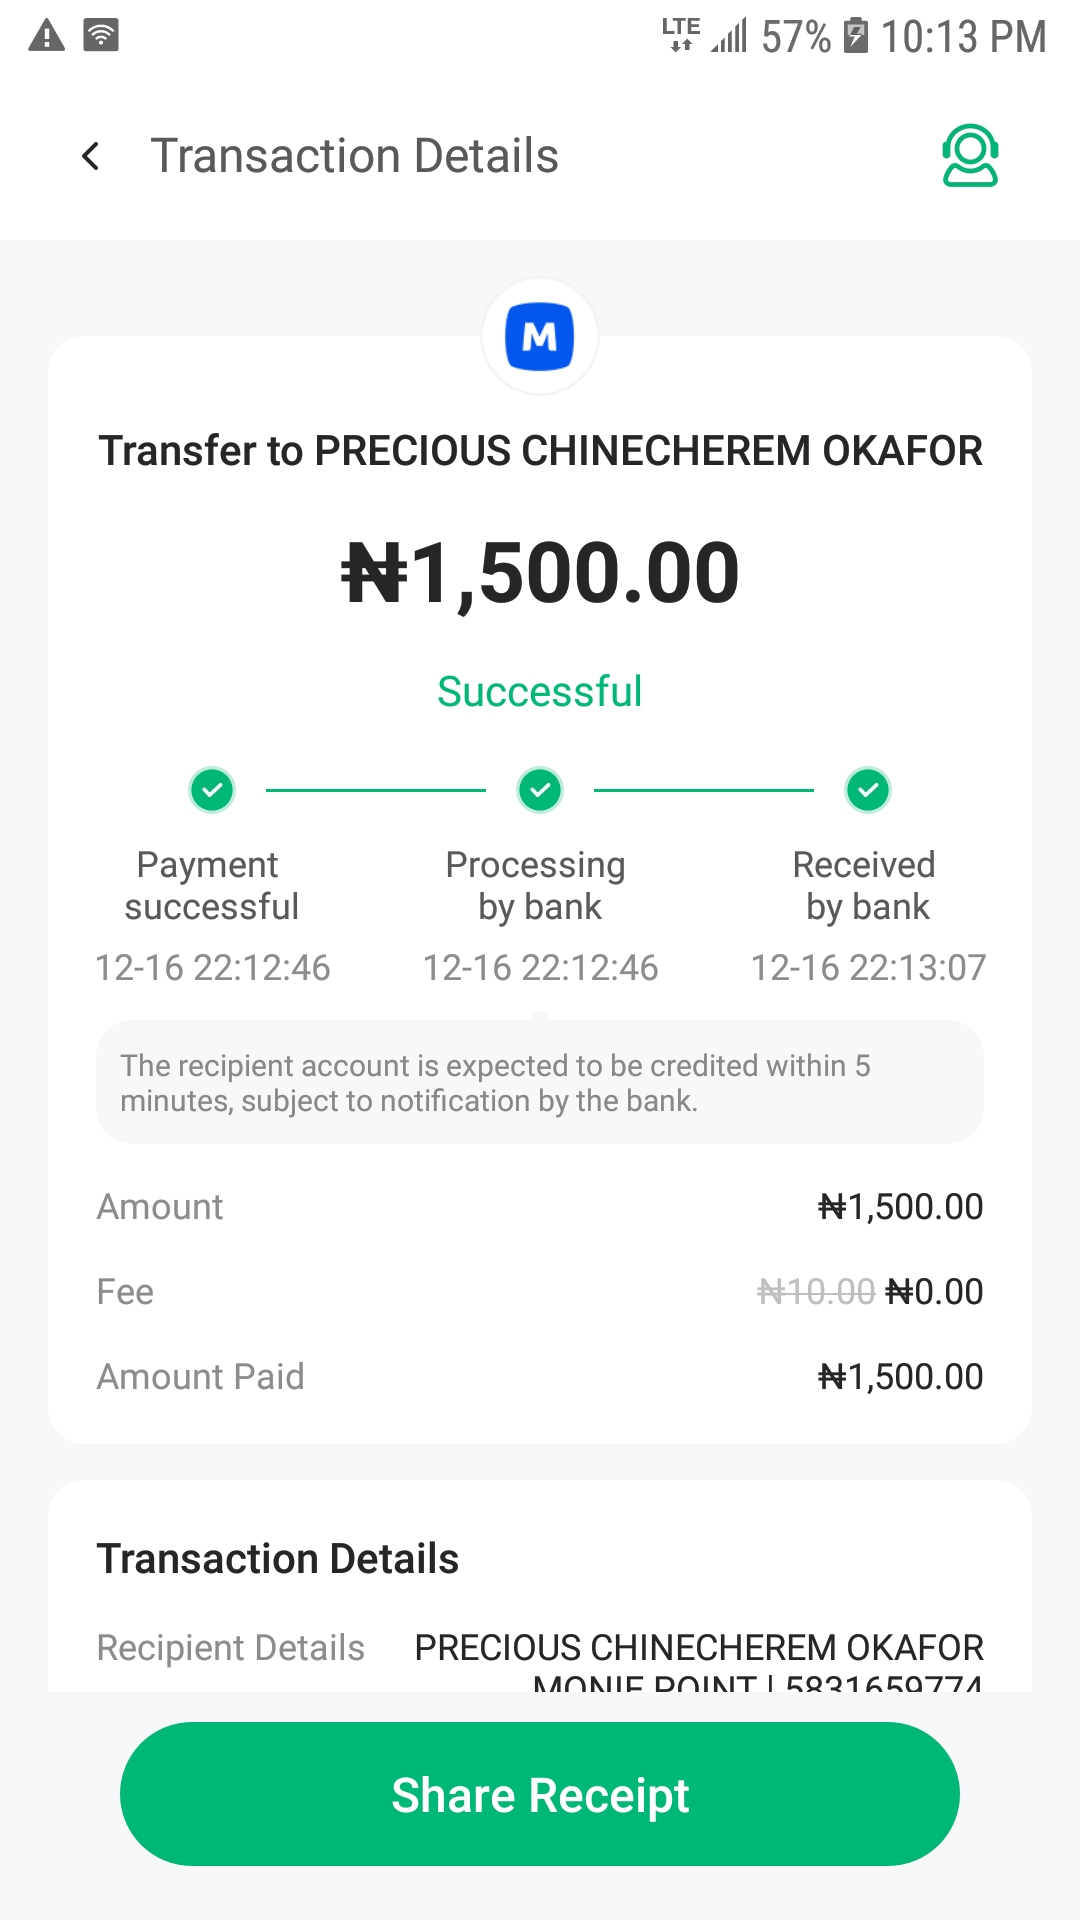
Task: Tap the Fee row value ₦0.00
Action: [934, 1292]
